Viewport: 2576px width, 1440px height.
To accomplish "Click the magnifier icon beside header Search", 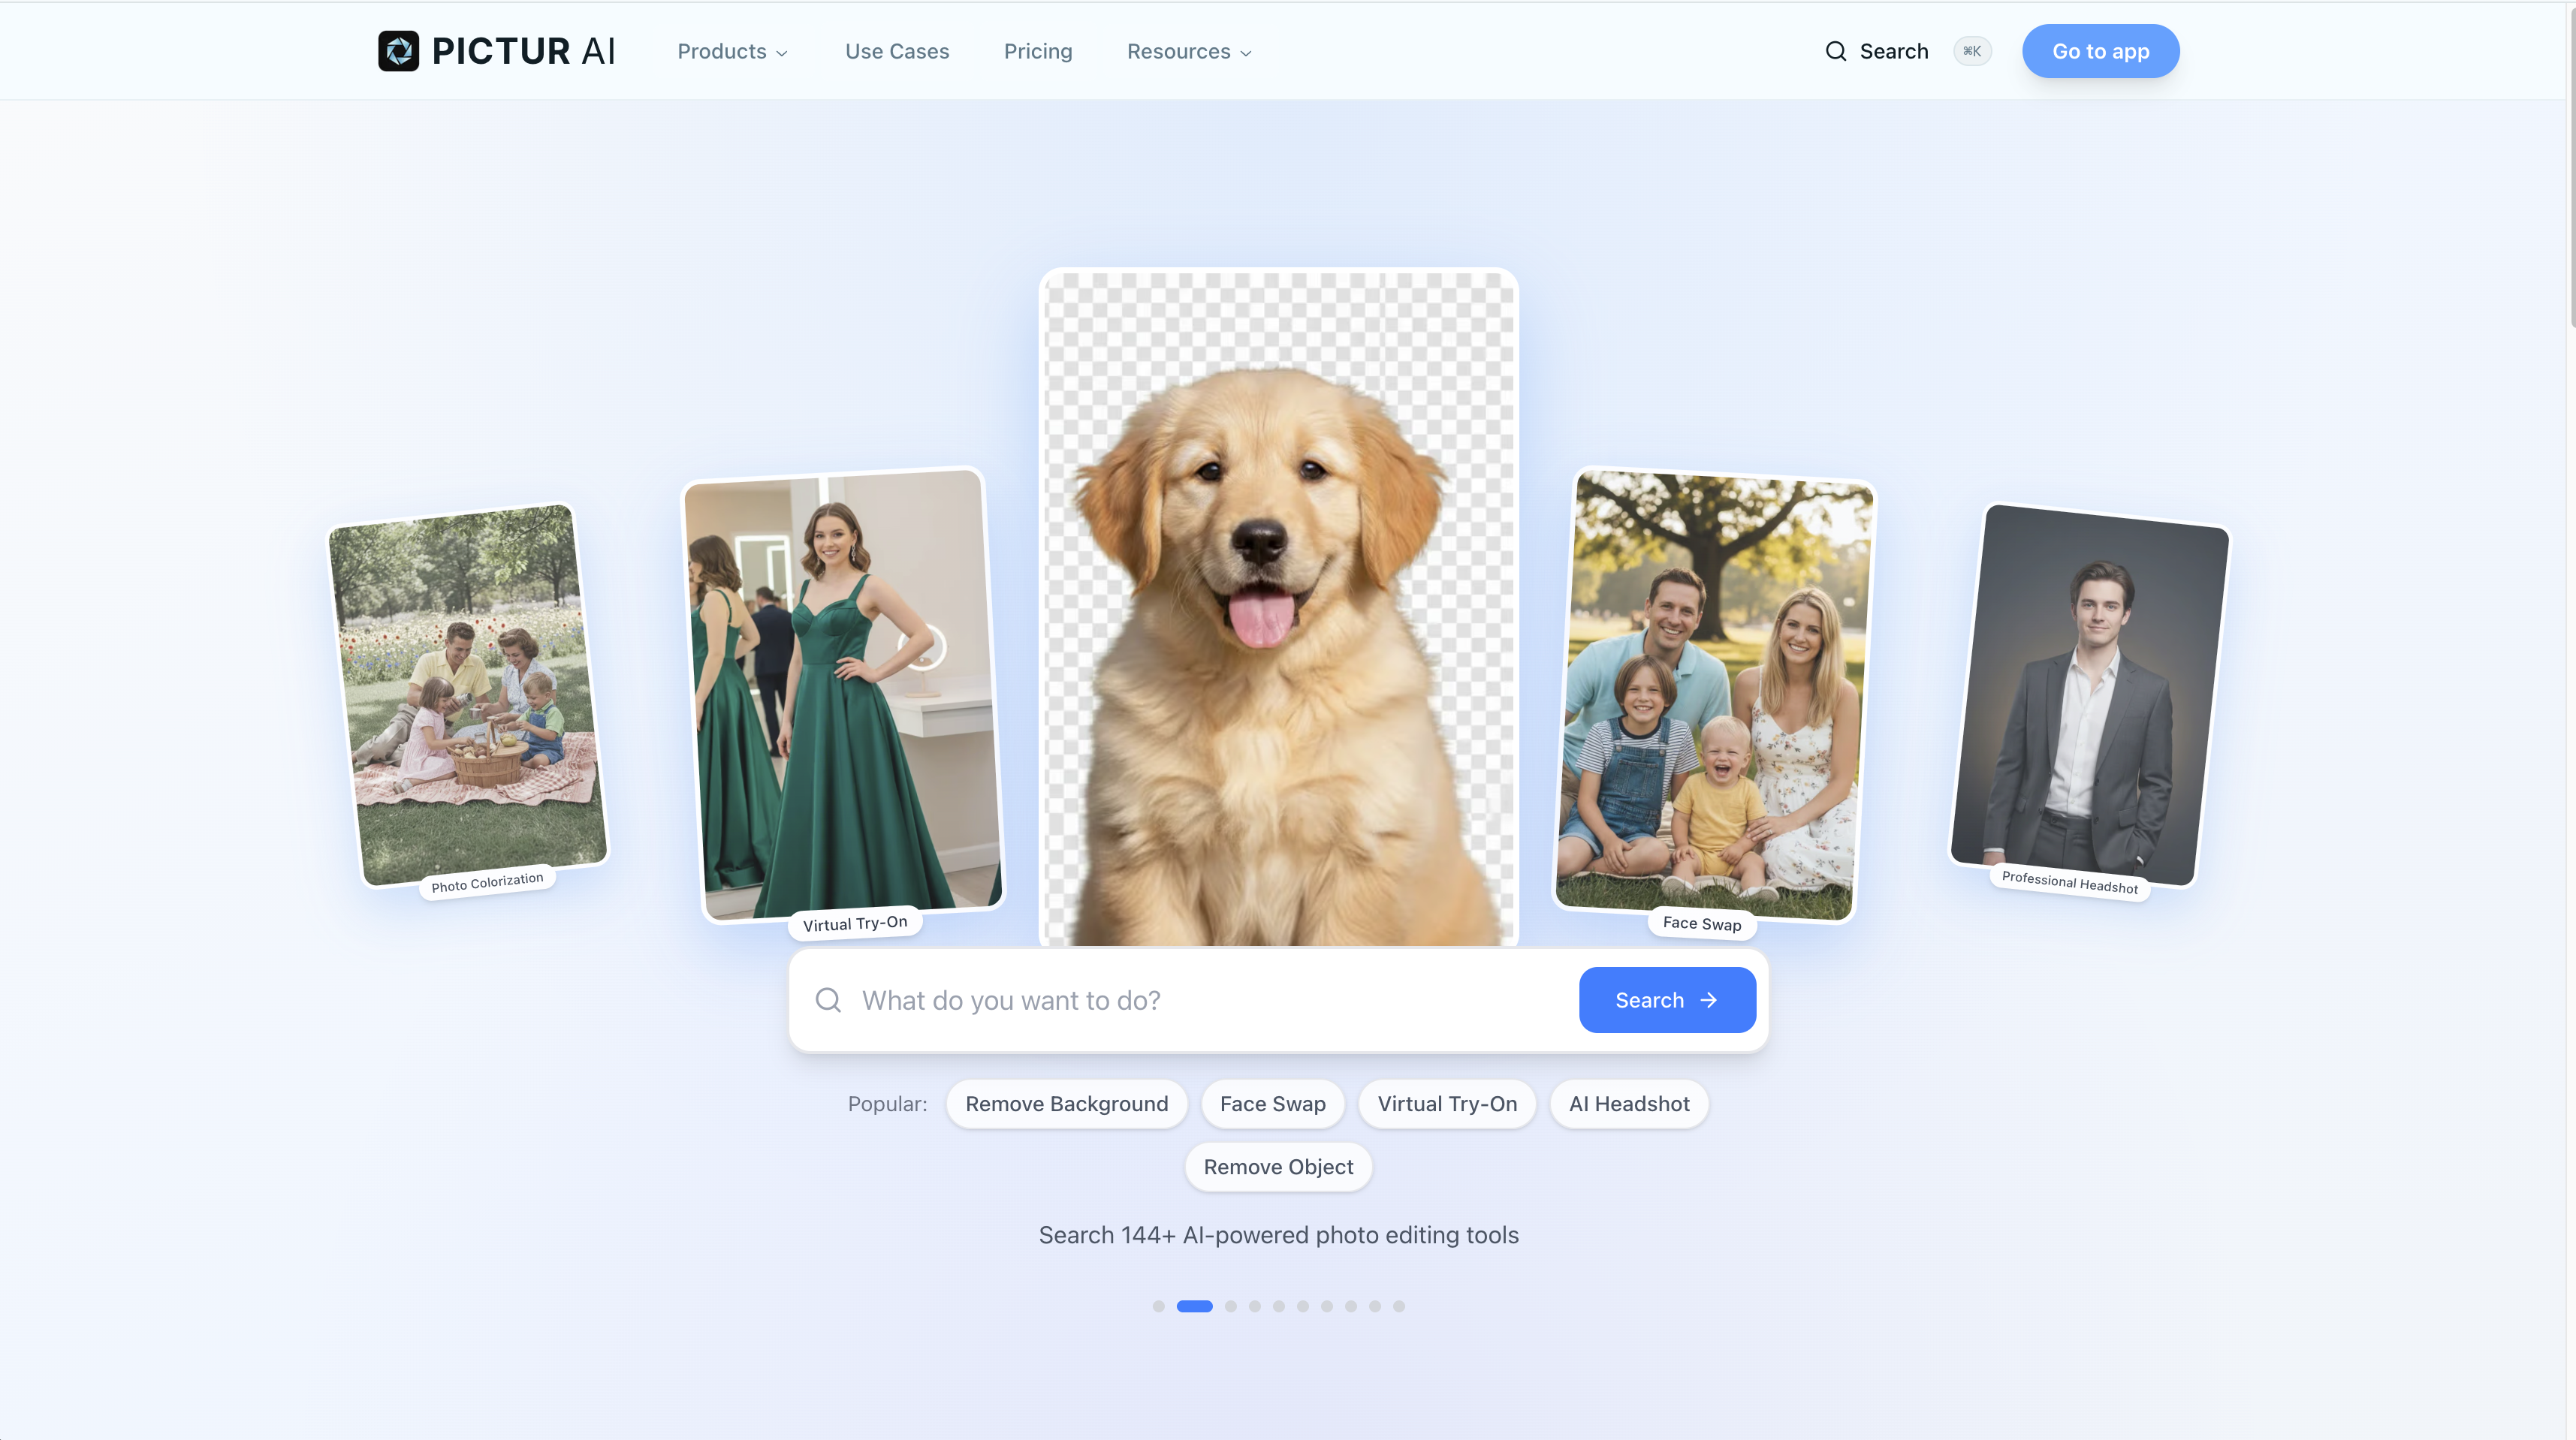I will click(1835, 51).
